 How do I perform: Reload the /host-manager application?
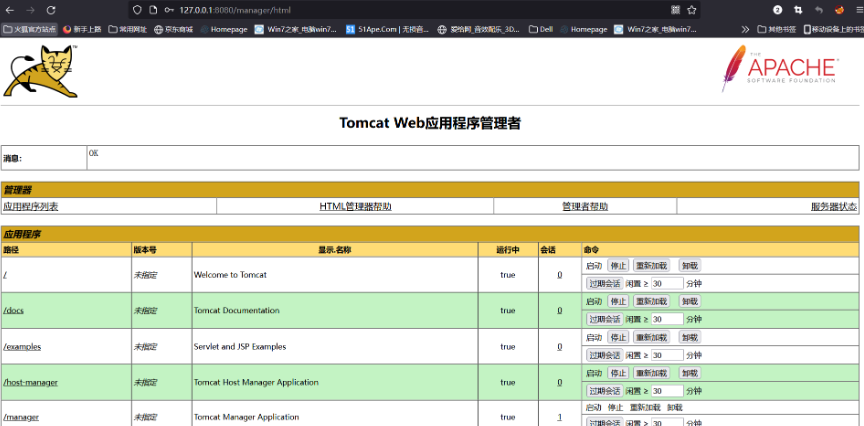(651, 373)
